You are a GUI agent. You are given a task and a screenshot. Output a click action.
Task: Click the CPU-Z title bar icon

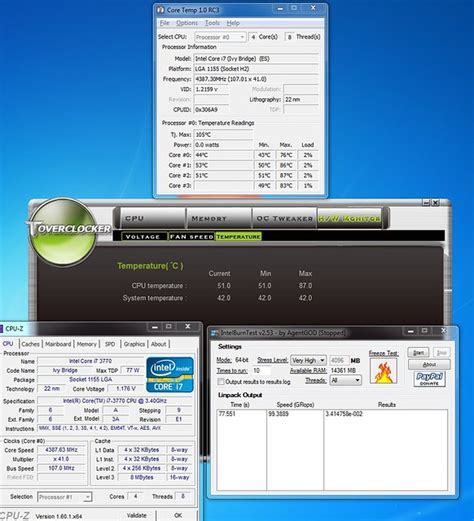(1, 329)
